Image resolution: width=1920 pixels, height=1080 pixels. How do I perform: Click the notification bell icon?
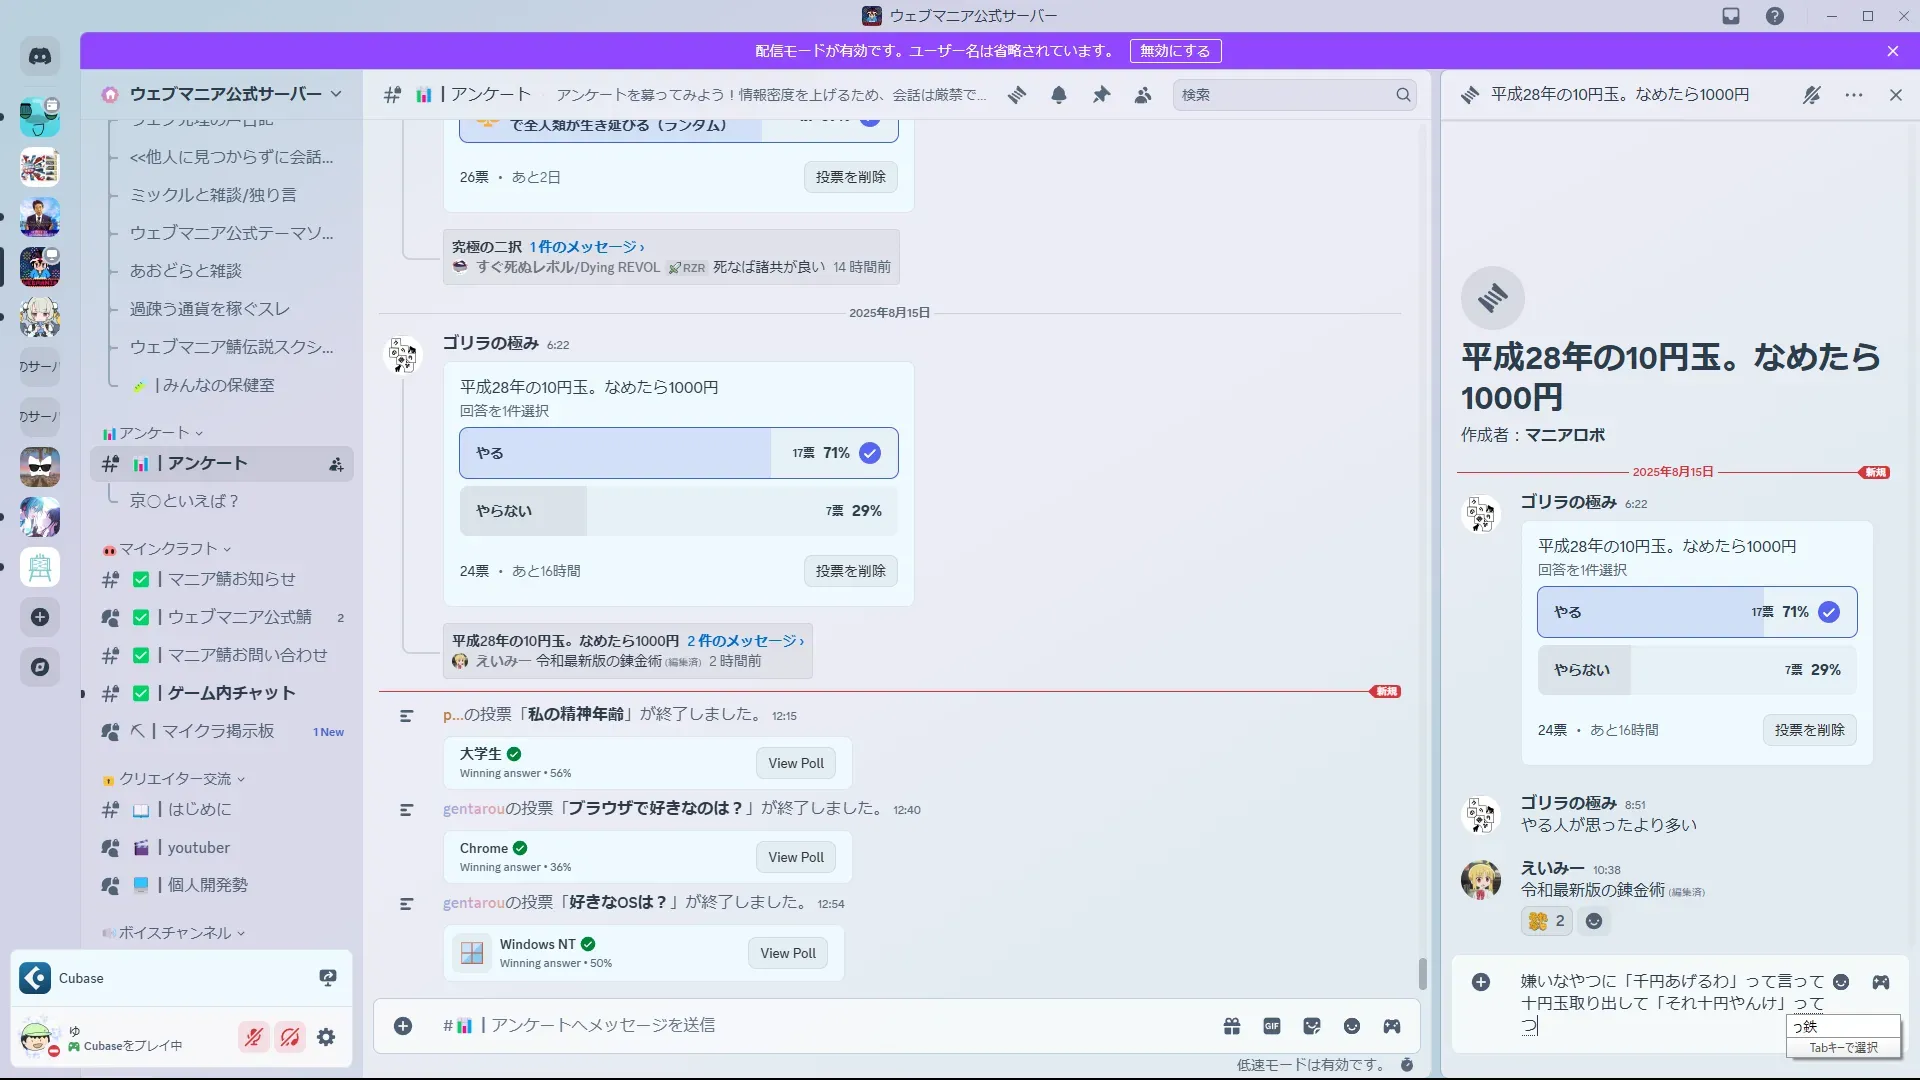coord(1059,95)
